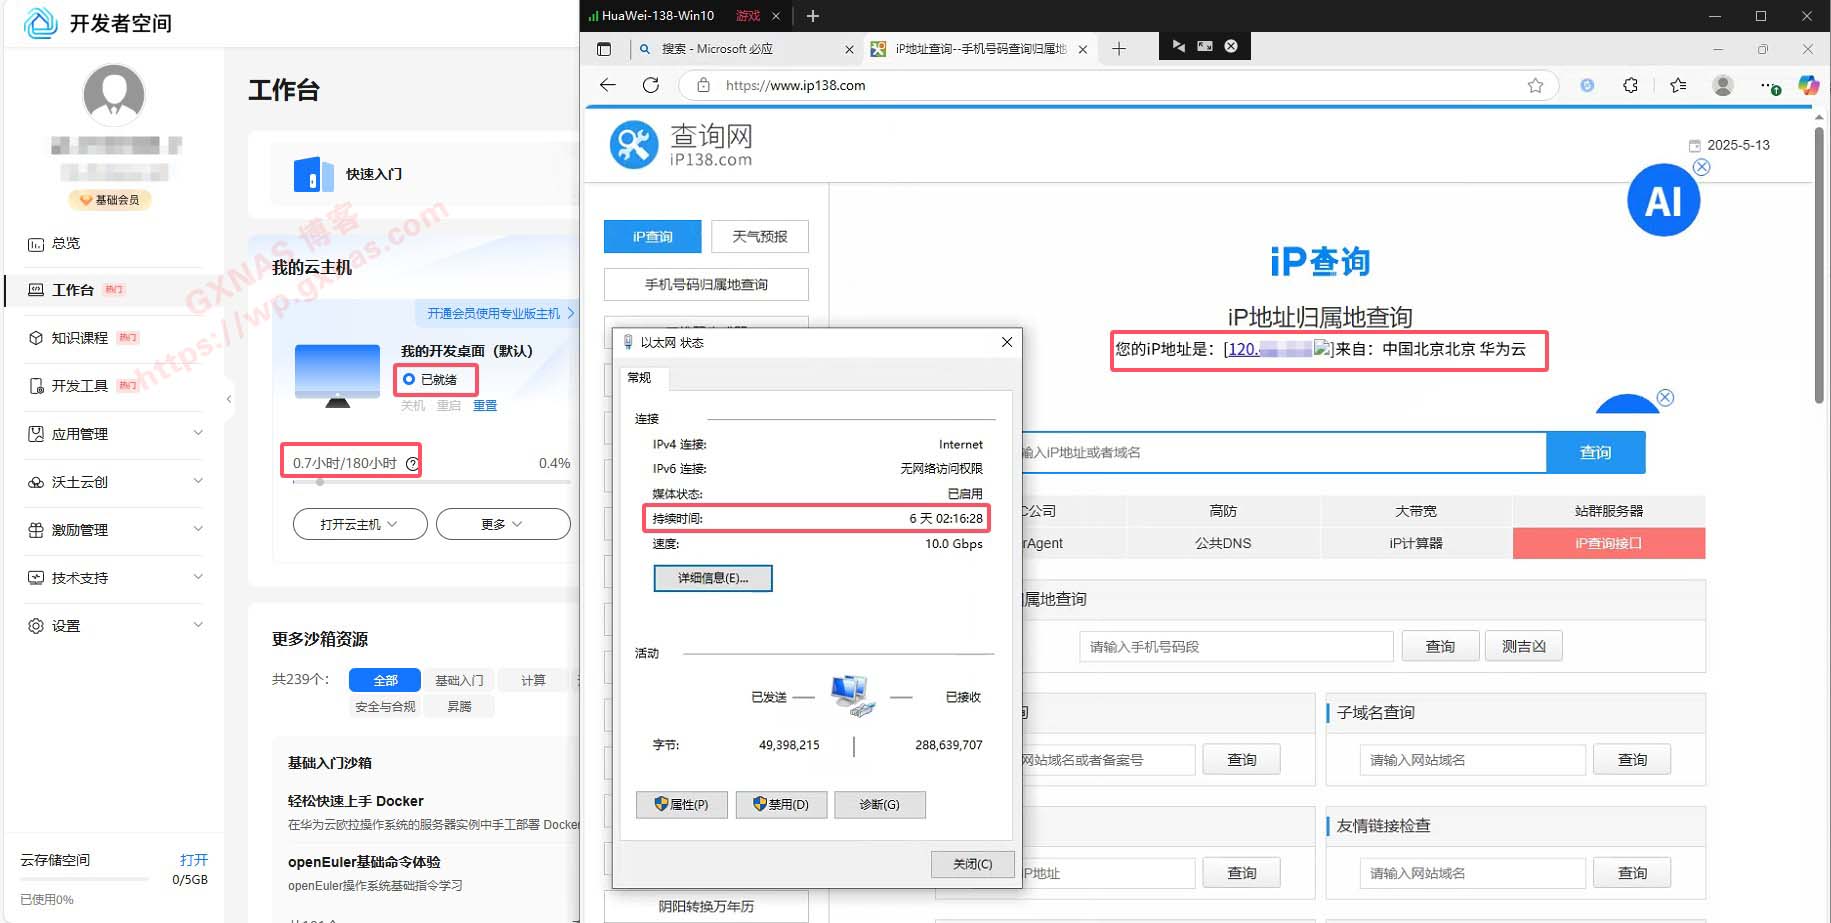
Task: Open the browser profile avatar icon
Action: click(x=1722, y=86)
